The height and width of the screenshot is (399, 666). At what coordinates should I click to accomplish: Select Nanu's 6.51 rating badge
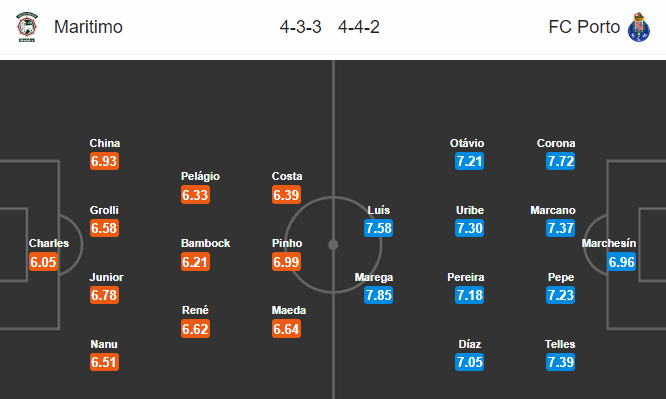pos(104,362)
